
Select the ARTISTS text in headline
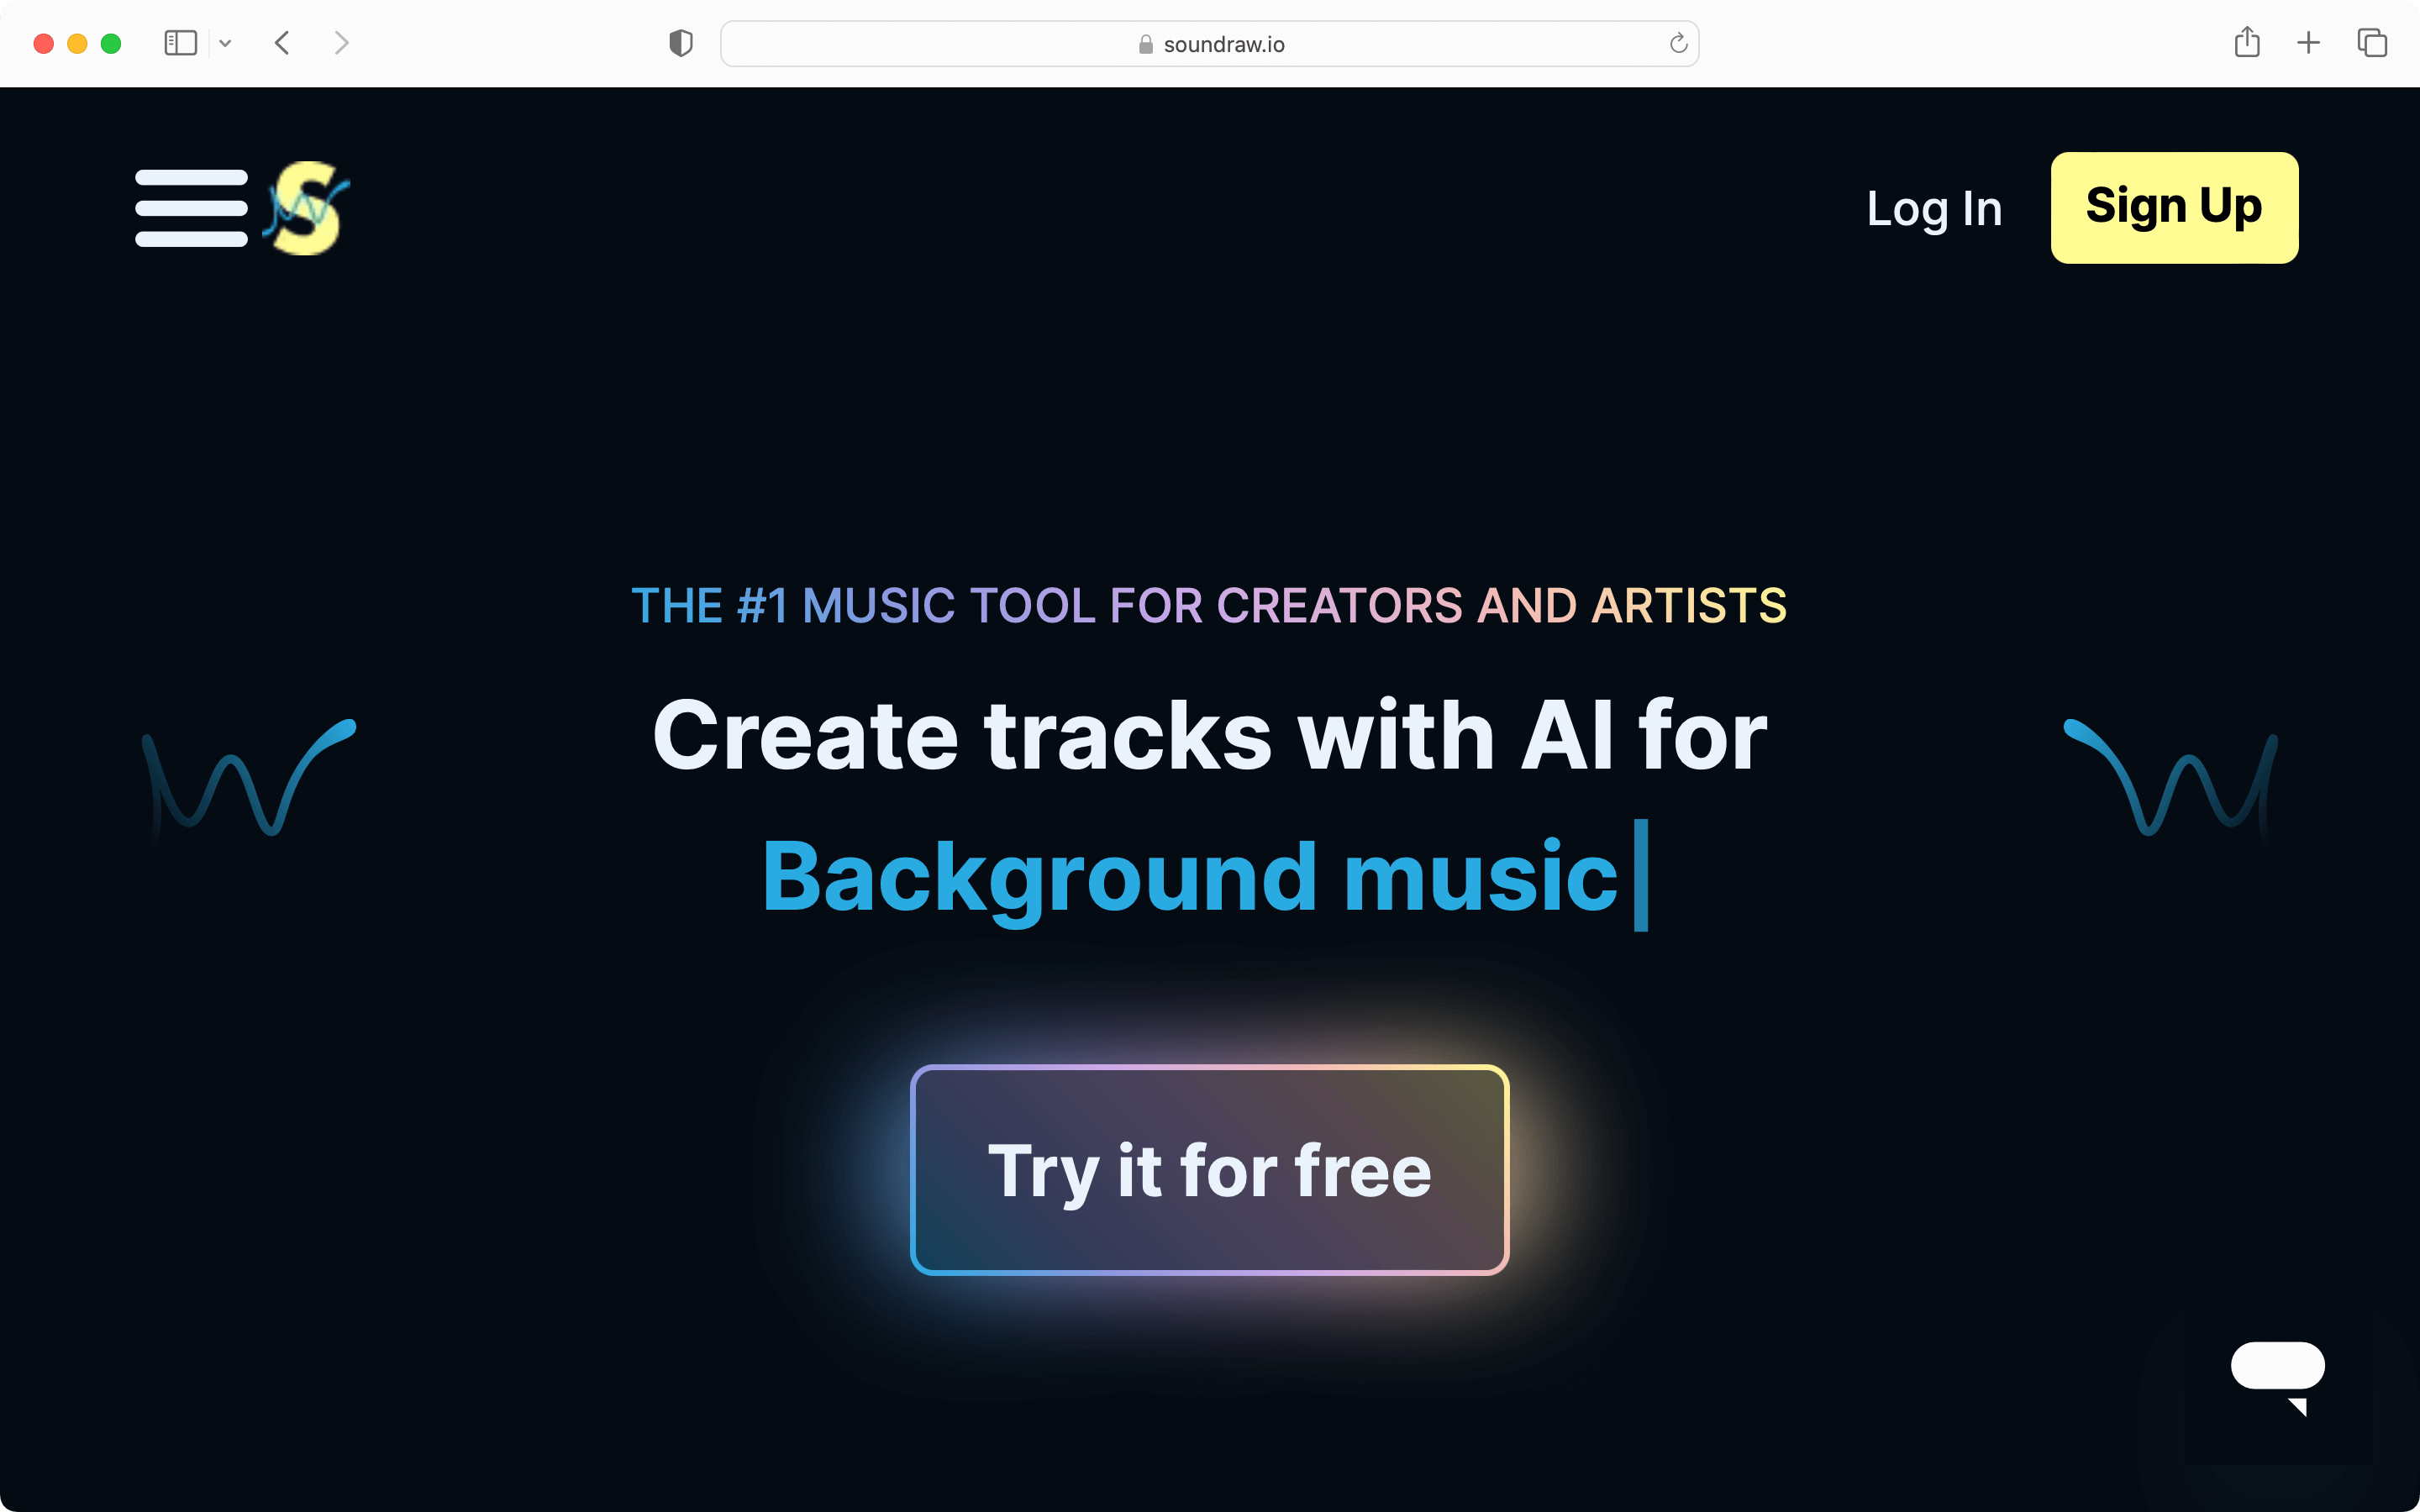(1685, 603)
